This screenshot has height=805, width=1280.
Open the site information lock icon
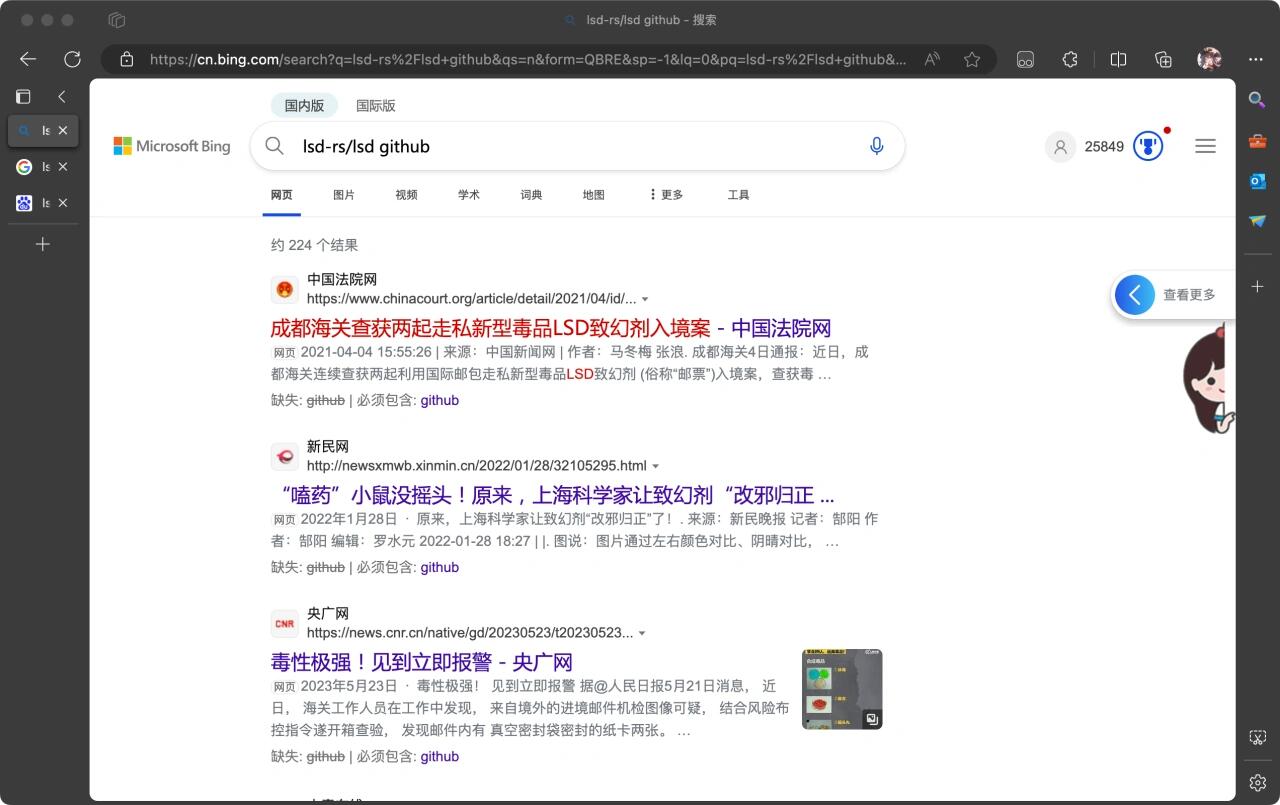126,59
